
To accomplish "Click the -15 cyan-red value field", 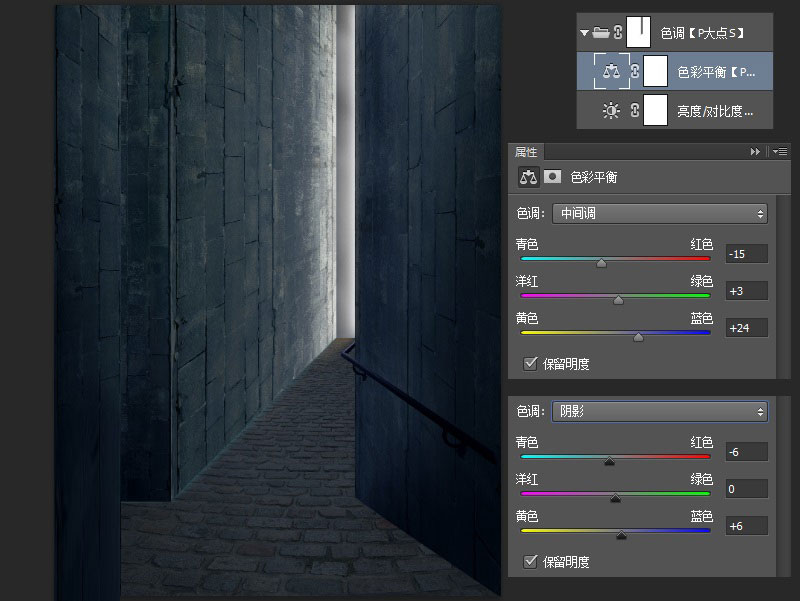I will pos(746,254).
